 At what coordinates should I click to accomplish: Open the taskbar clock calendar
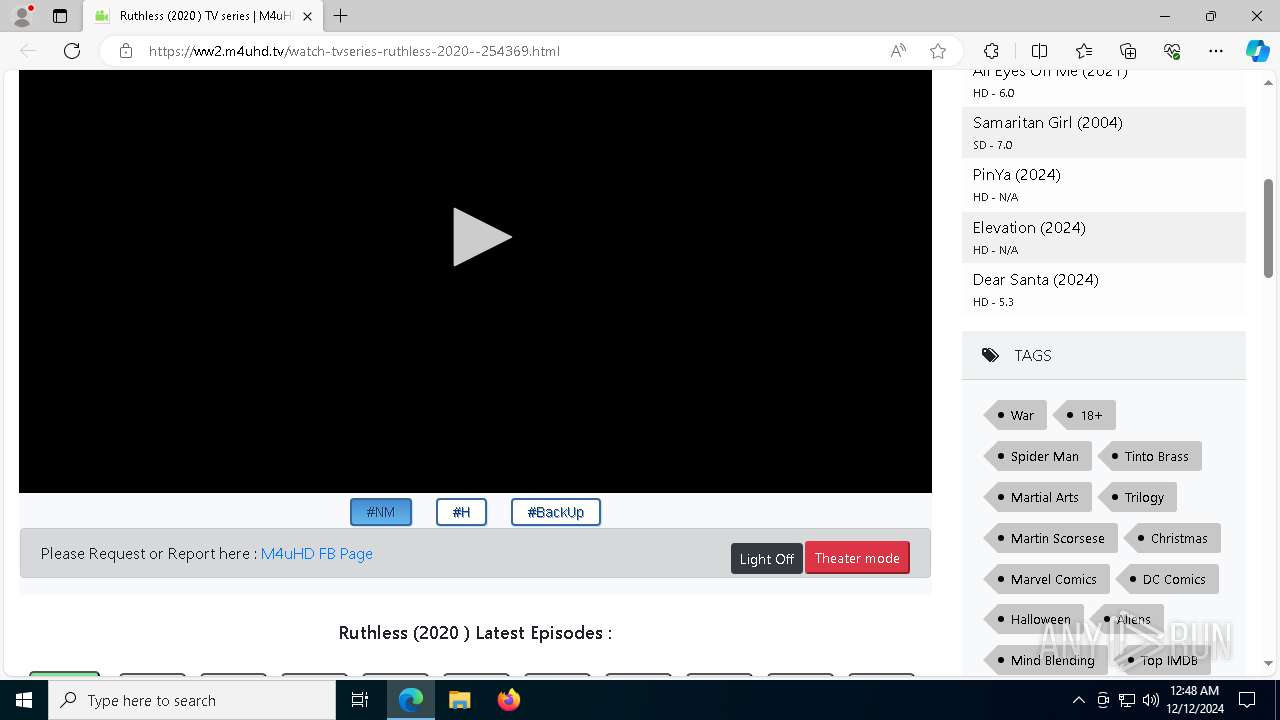click(x=1194, y=700)
